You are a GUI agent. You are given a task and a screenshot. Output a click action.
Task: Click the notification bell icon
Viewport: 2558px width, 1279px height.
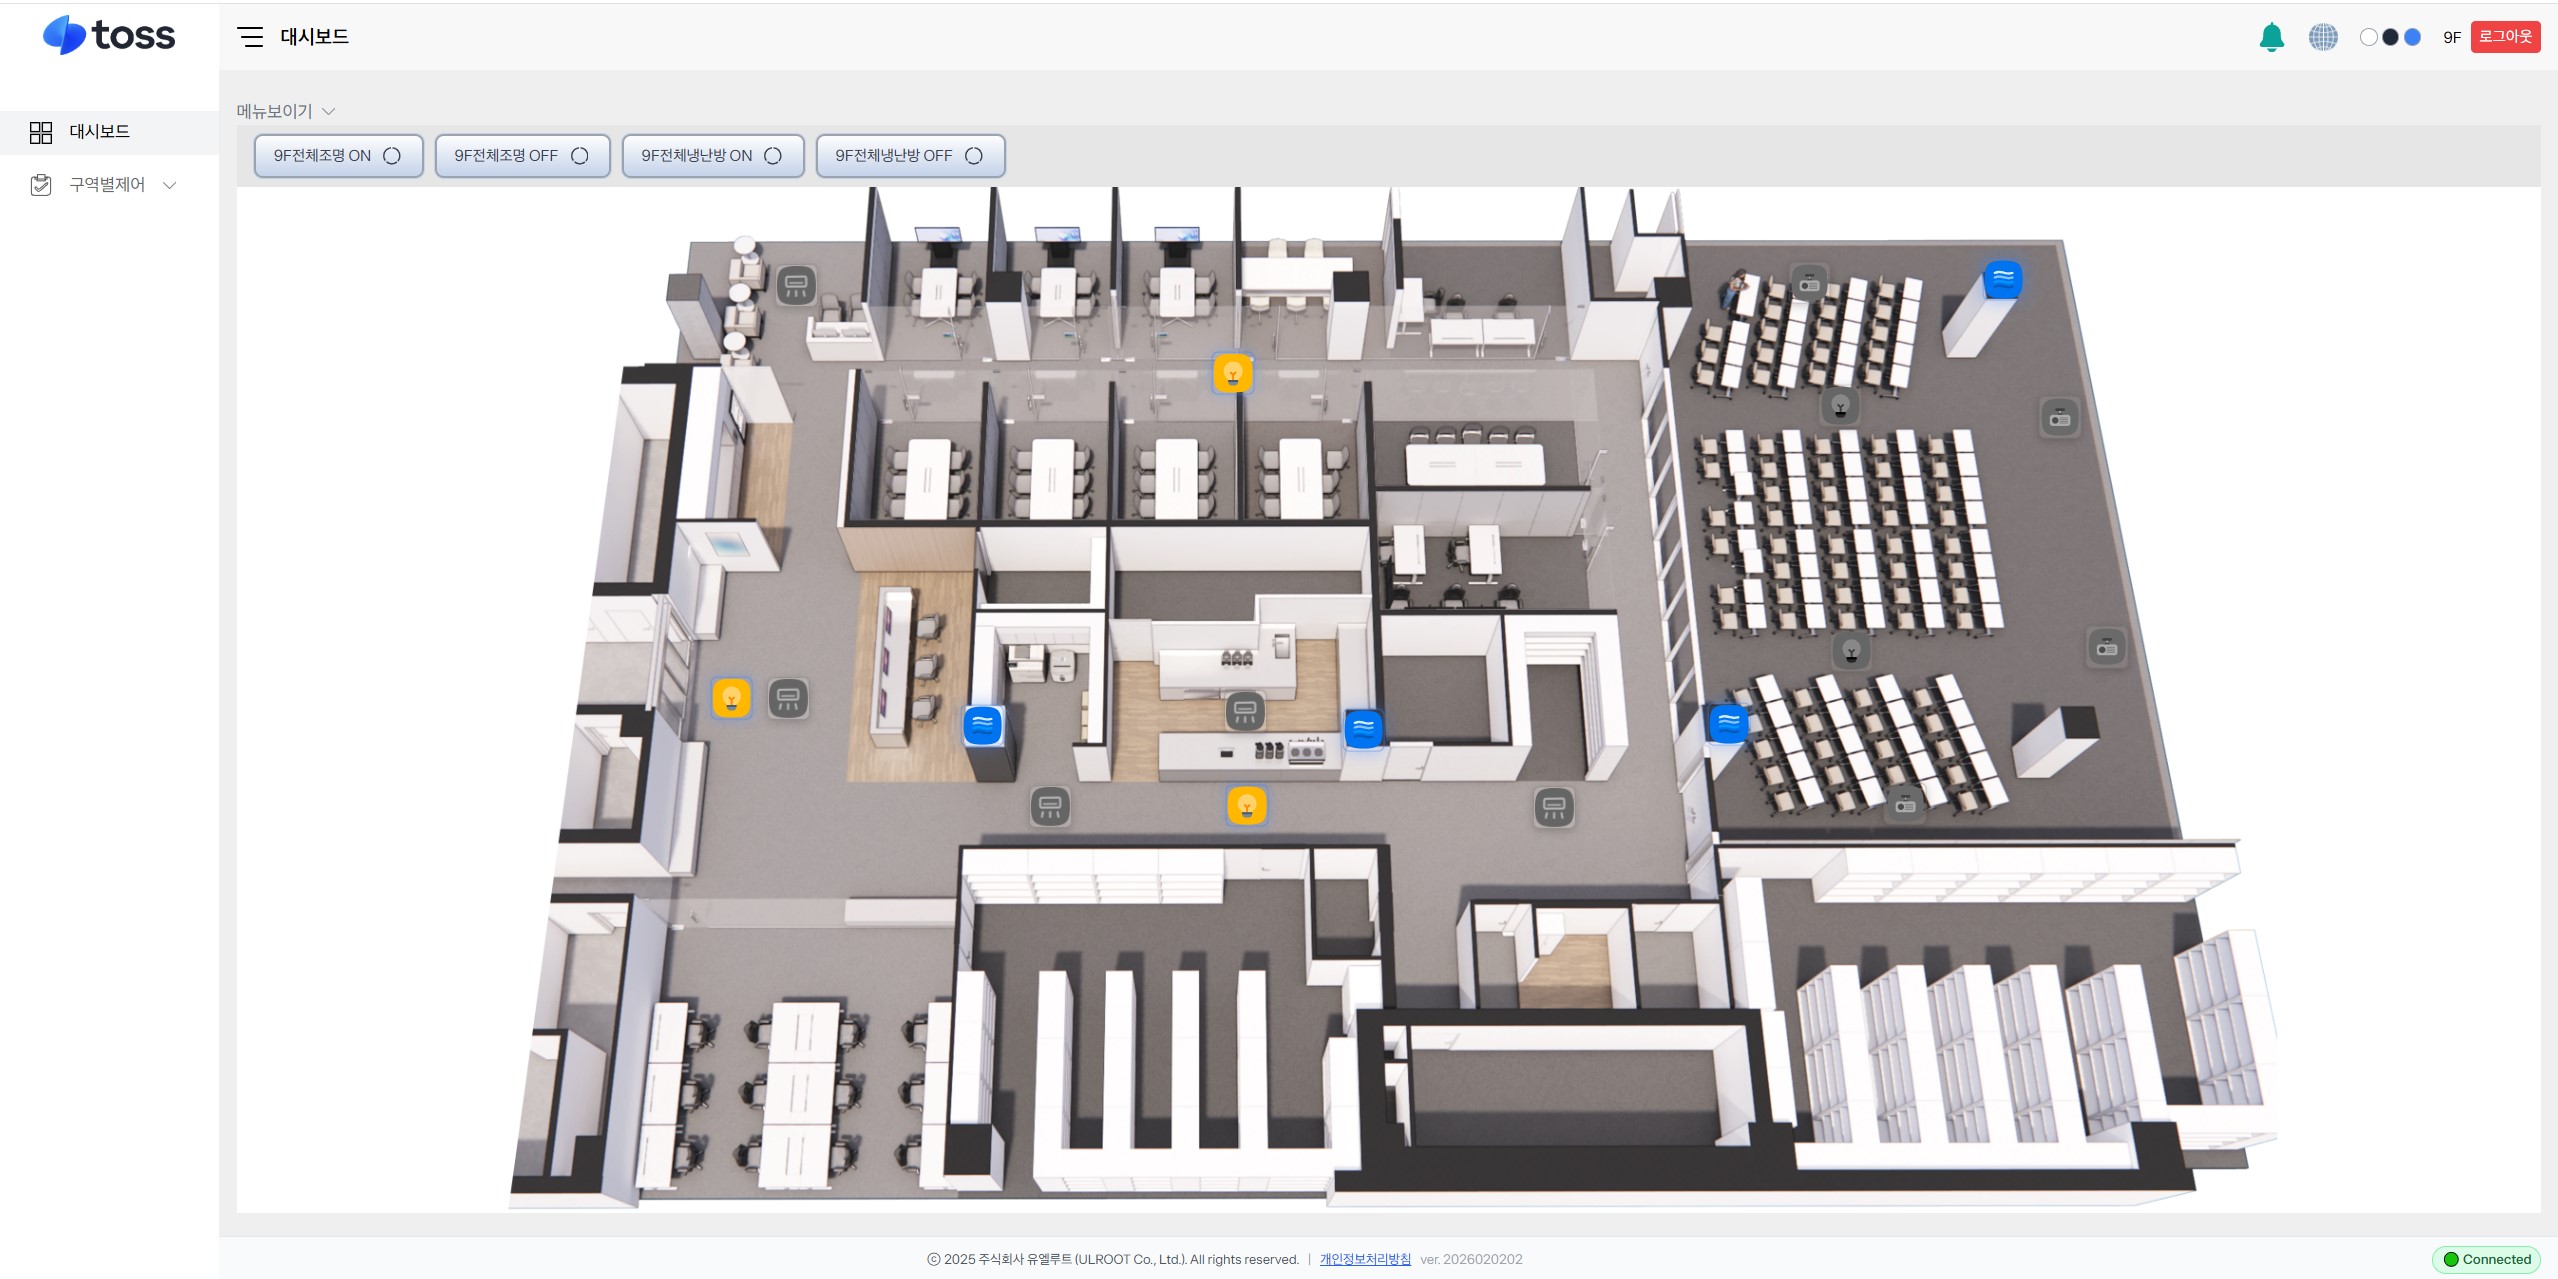pyautogui.click(x=2271, y=37)
